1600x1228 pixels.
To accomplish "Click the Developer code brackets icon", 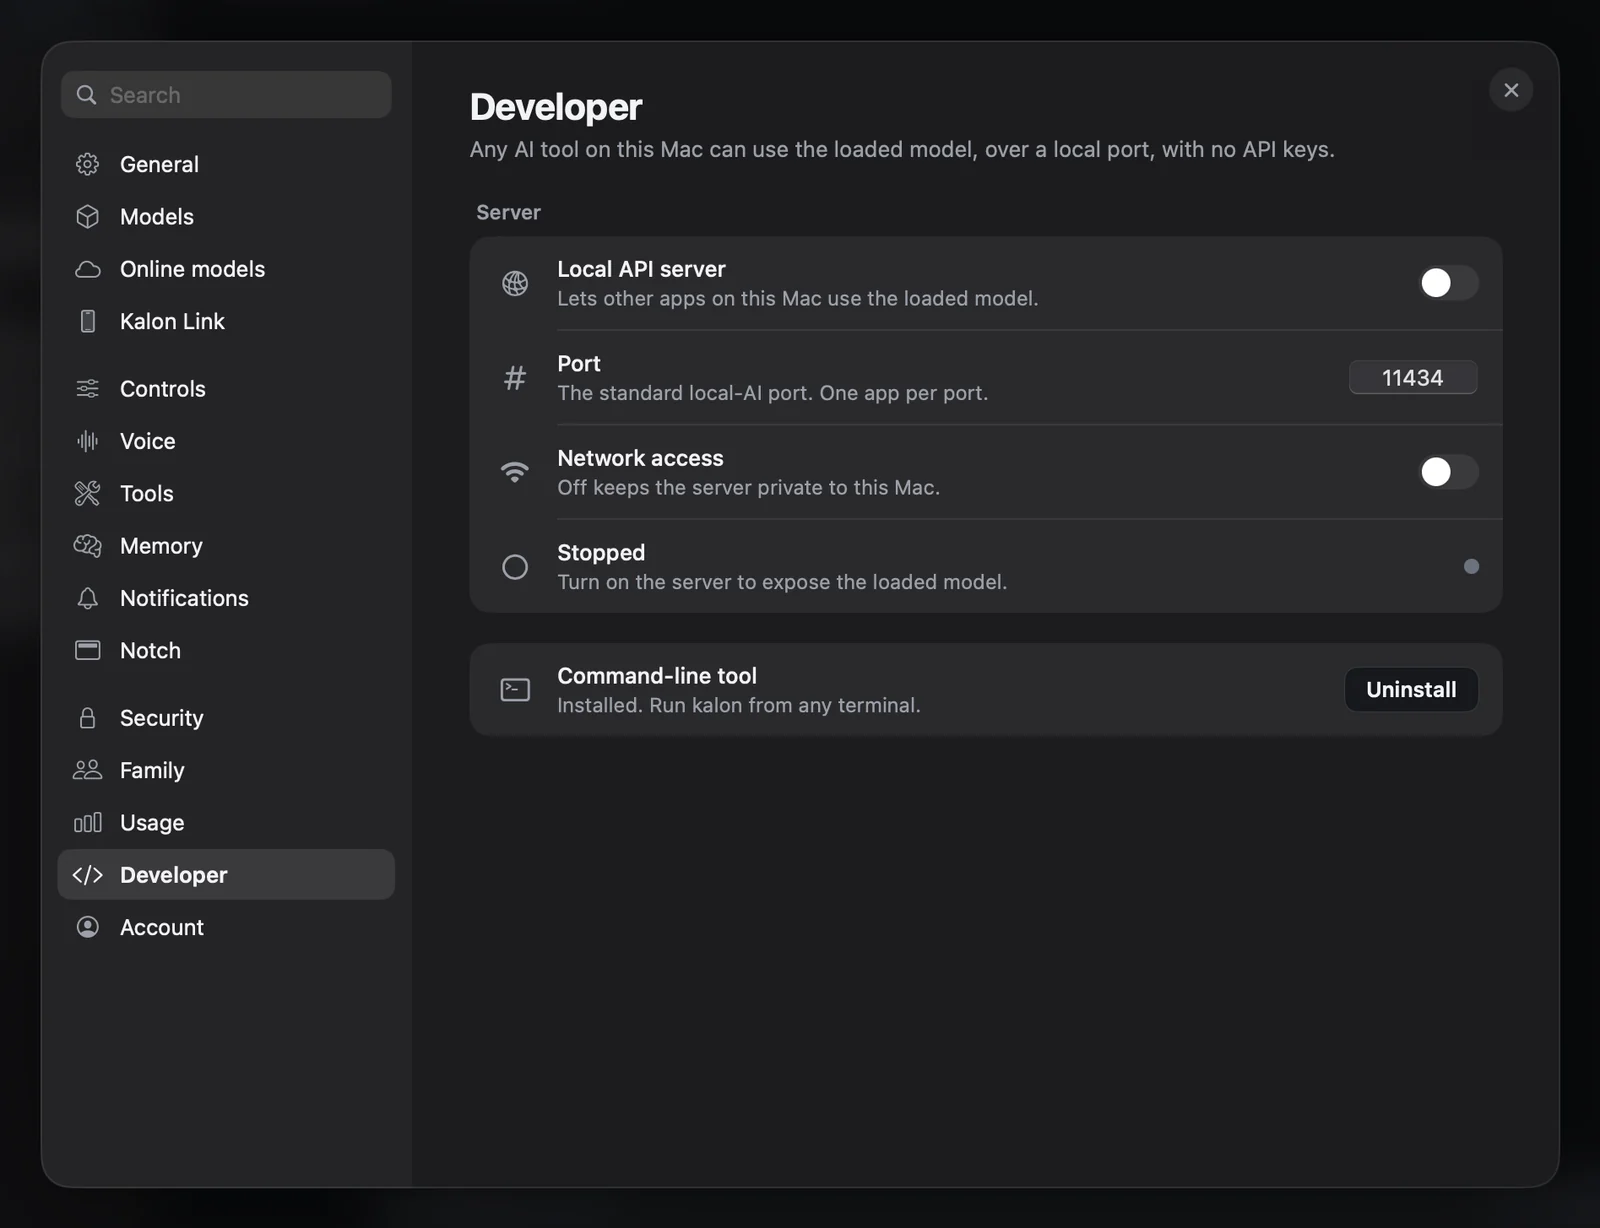I will pos(88,875).
